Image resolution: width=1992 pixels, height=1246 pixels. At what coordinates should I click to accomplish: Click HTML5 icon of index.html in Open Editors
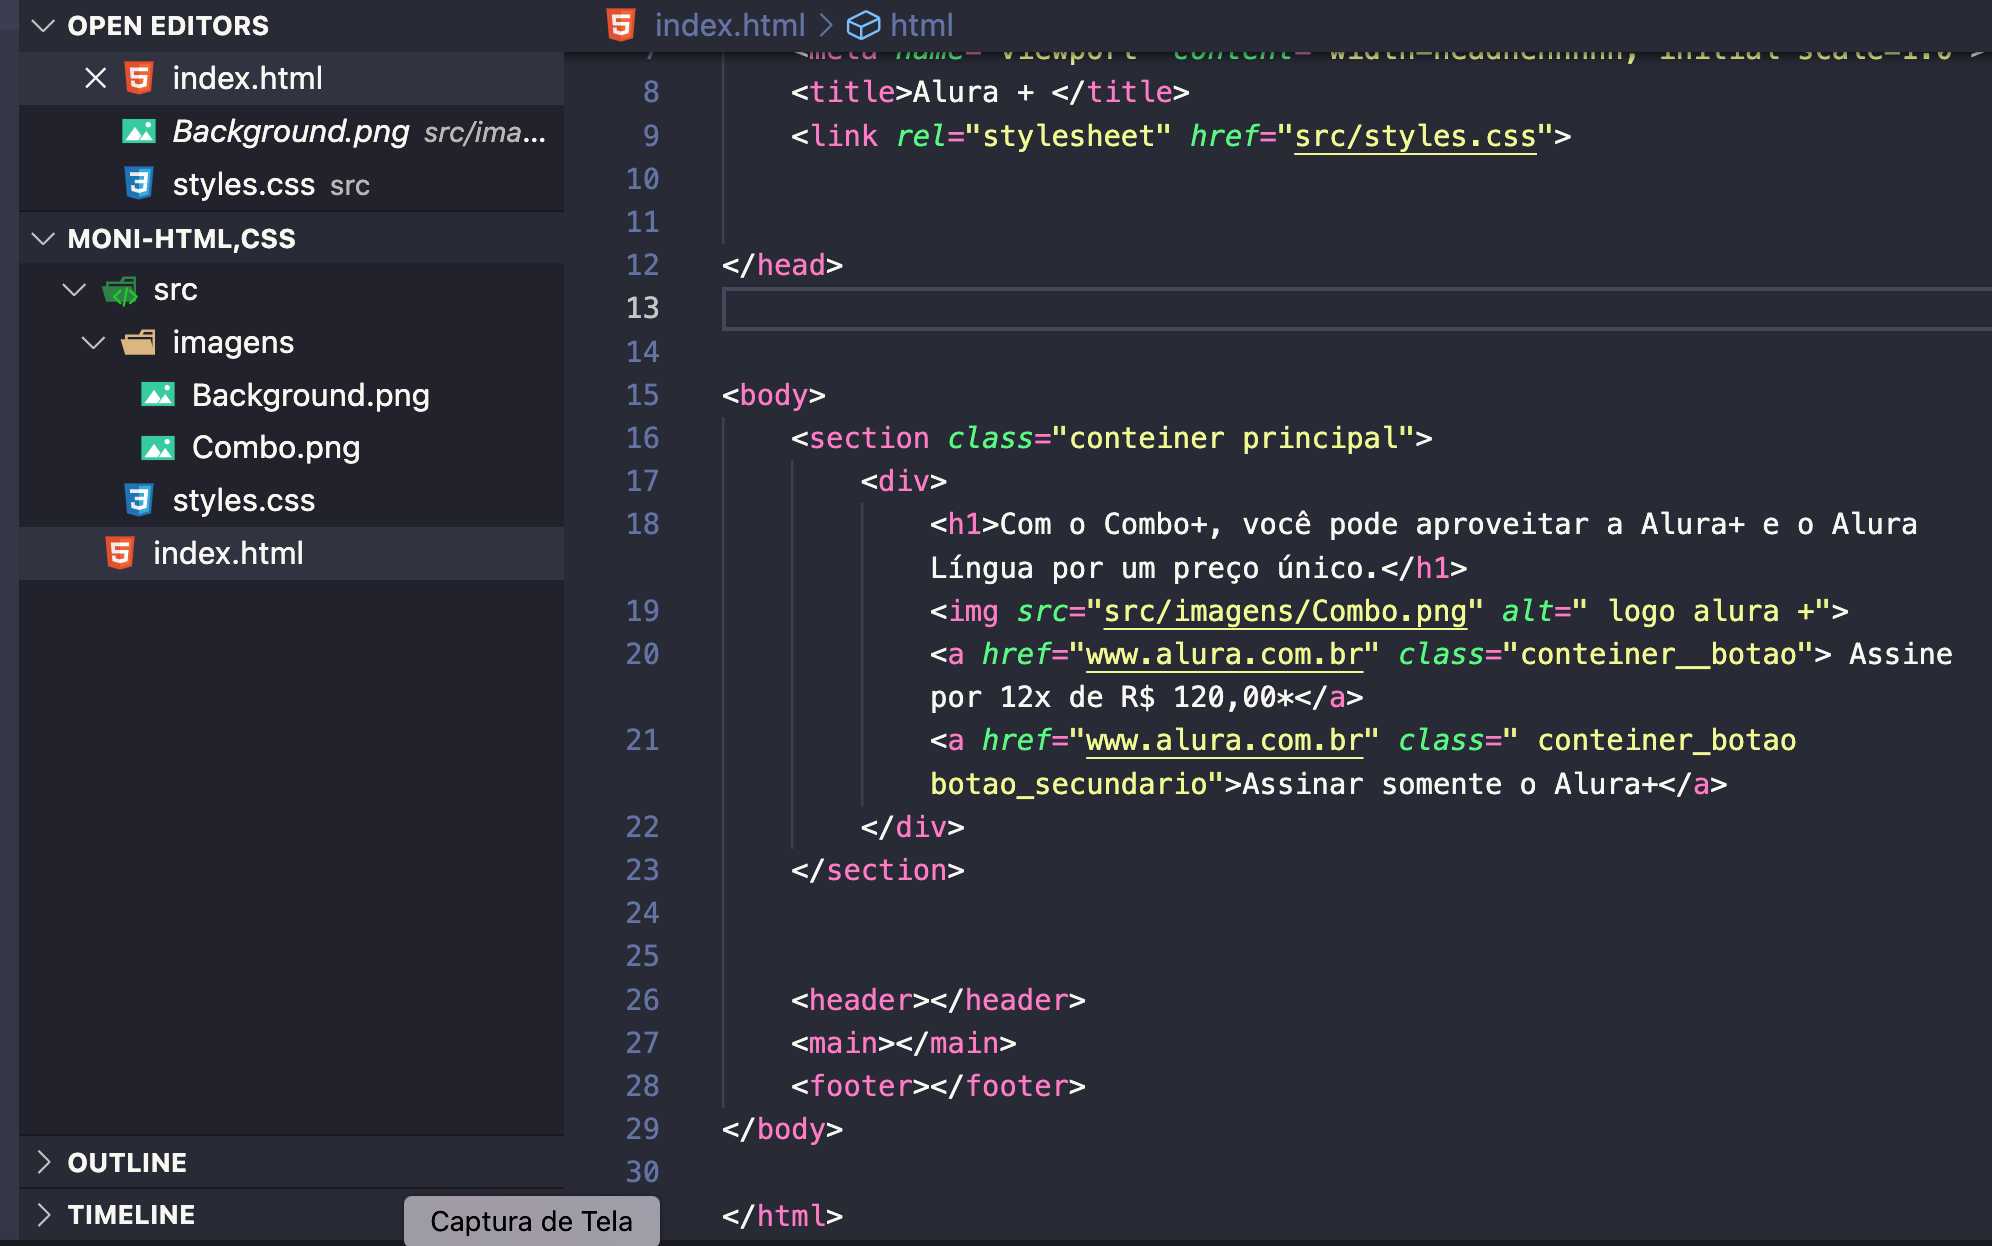(139, 78)
